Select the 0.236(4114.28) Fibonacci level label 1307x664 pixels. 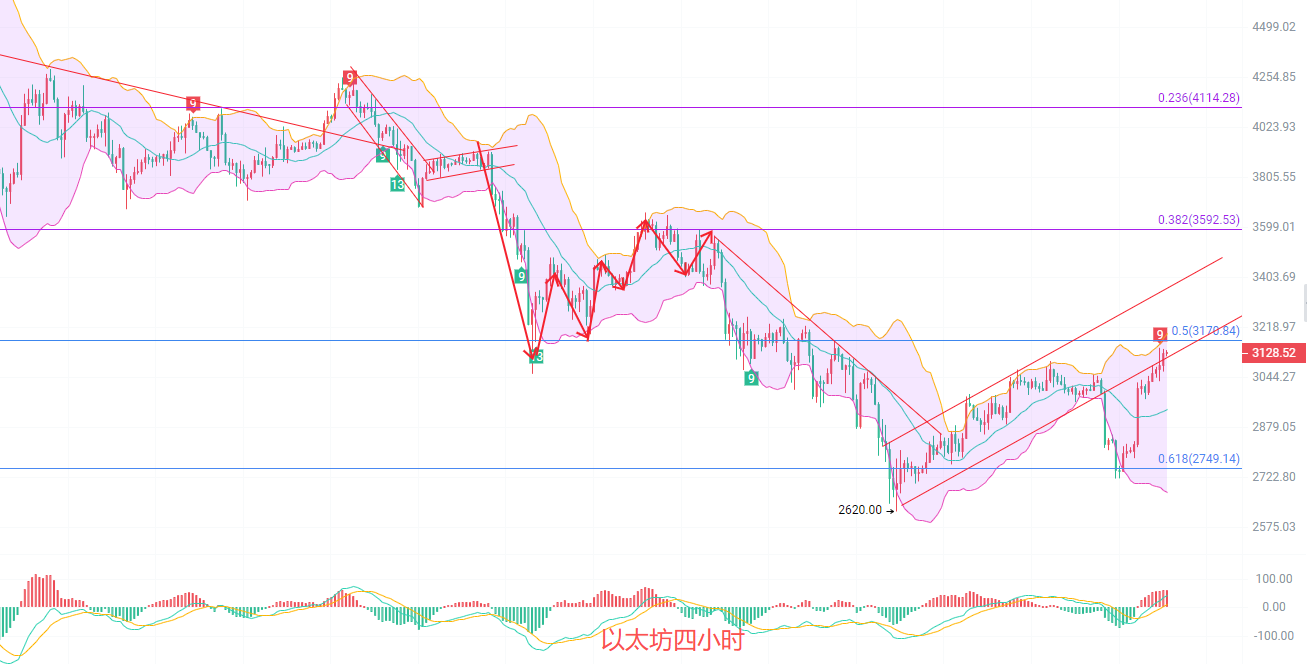1198,98
